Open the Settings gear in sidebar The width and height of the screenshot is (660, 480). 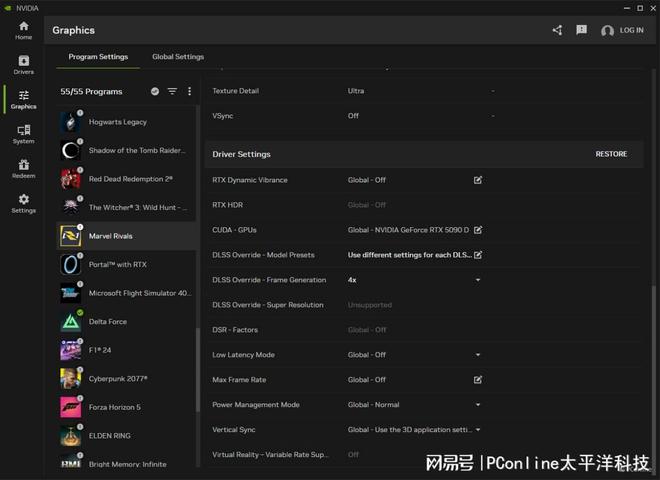pos(24,203)
